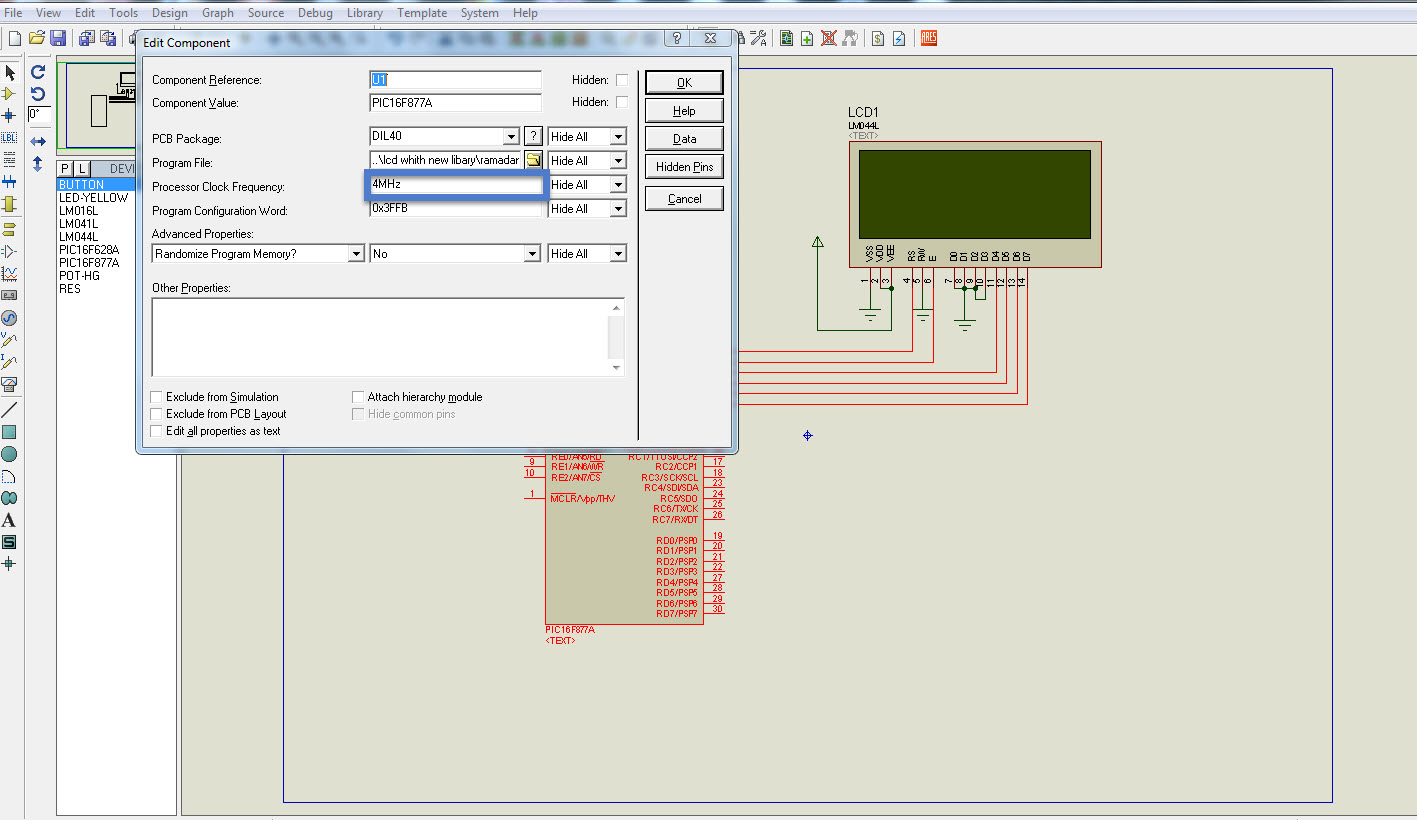Viewport: 1417px width, 820px height.
Task: Open the Randomize Program Memory property dropdown
Action: [356, 254]
